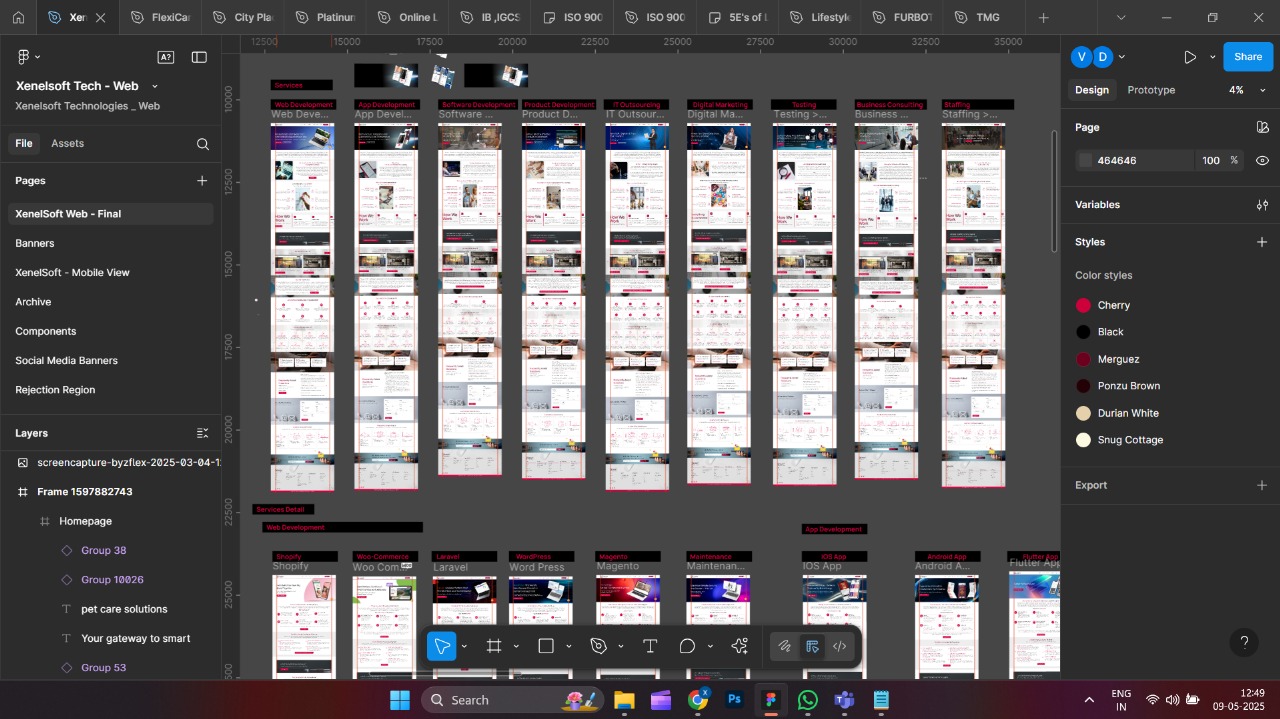
Task: Open the browser tab list chevron
Action: [1121, 17]
